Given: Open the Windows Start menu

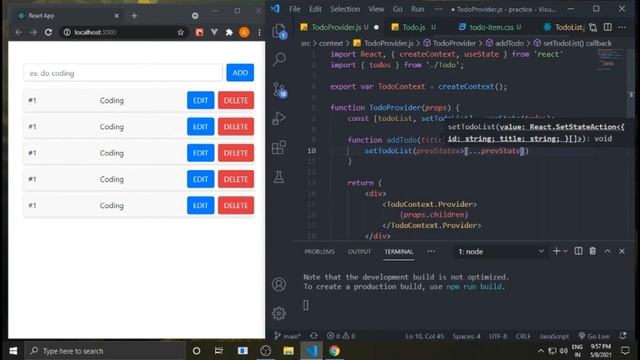Looking at the screenshot, I should (x=13, y=351).
